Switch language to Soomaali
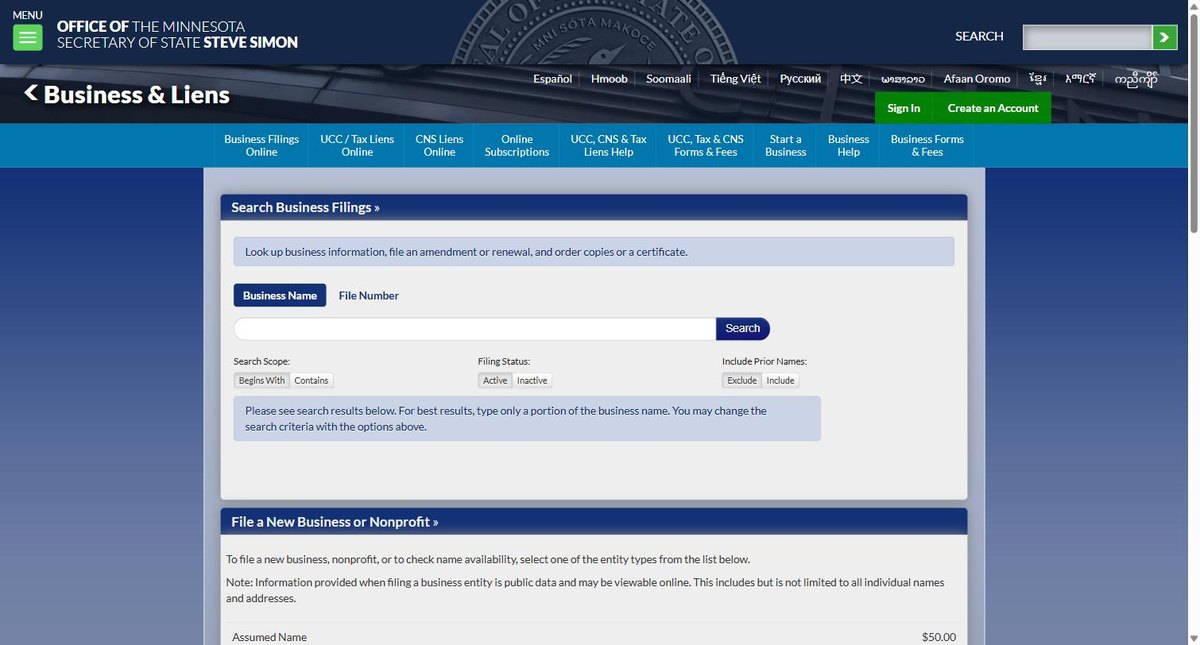 coord(668,78)
